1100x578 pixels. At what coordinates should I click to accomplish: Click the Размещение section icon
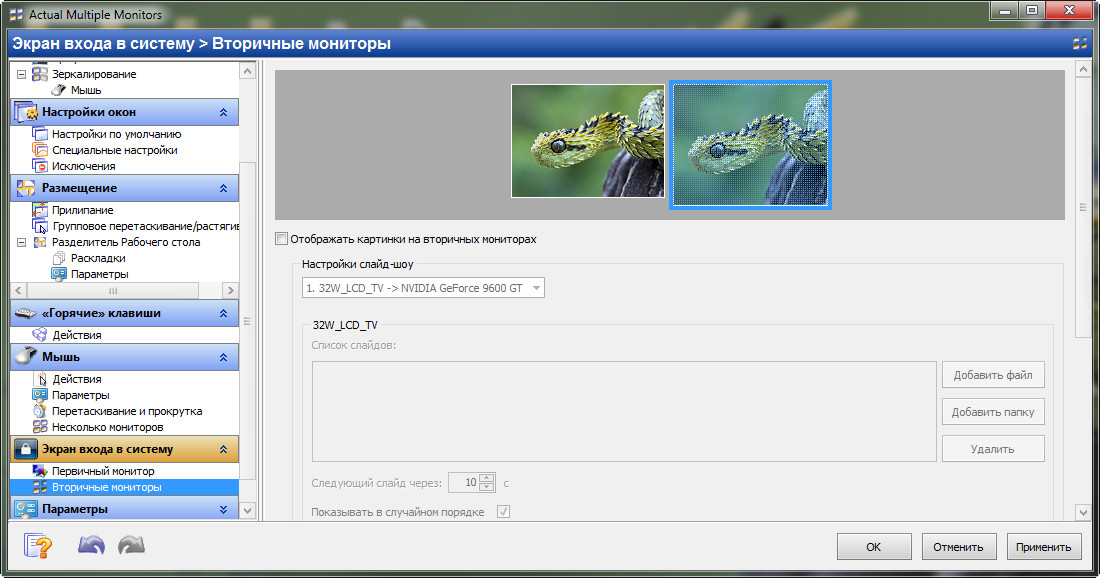(26, 187)
